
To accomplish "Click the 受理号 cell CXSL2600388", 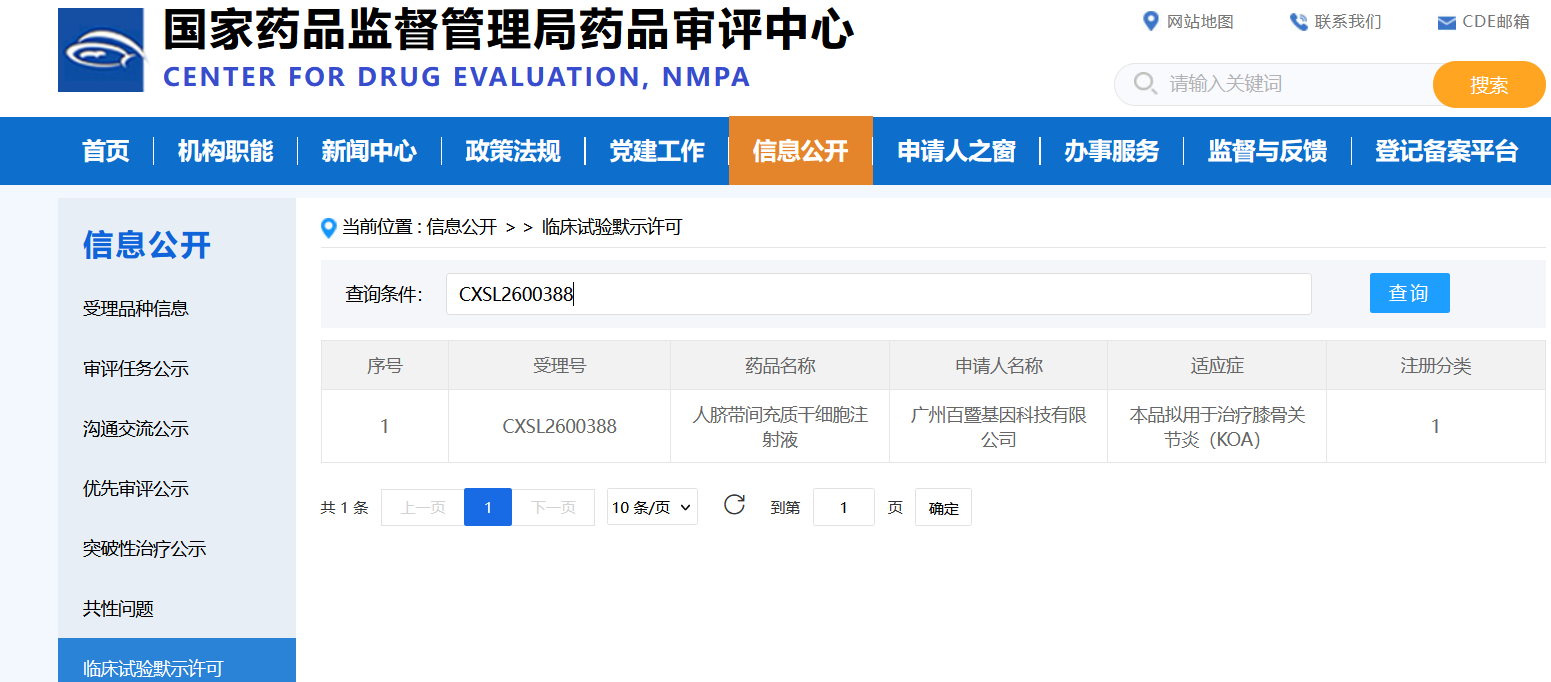I will pyautogui.click(x=560, y=427).
